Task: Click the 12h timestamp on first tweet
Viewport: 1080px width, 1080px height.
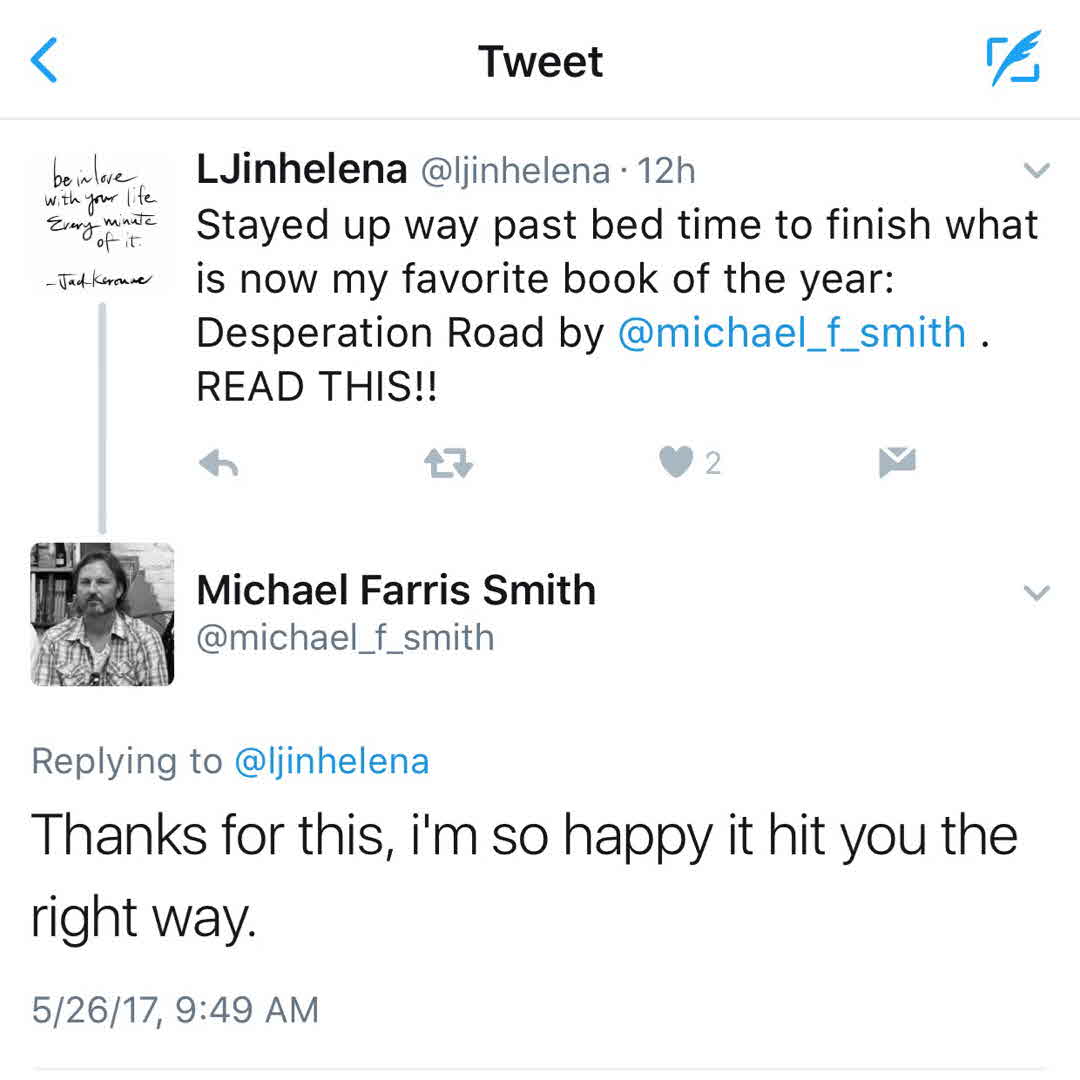Action: point(666,171)
